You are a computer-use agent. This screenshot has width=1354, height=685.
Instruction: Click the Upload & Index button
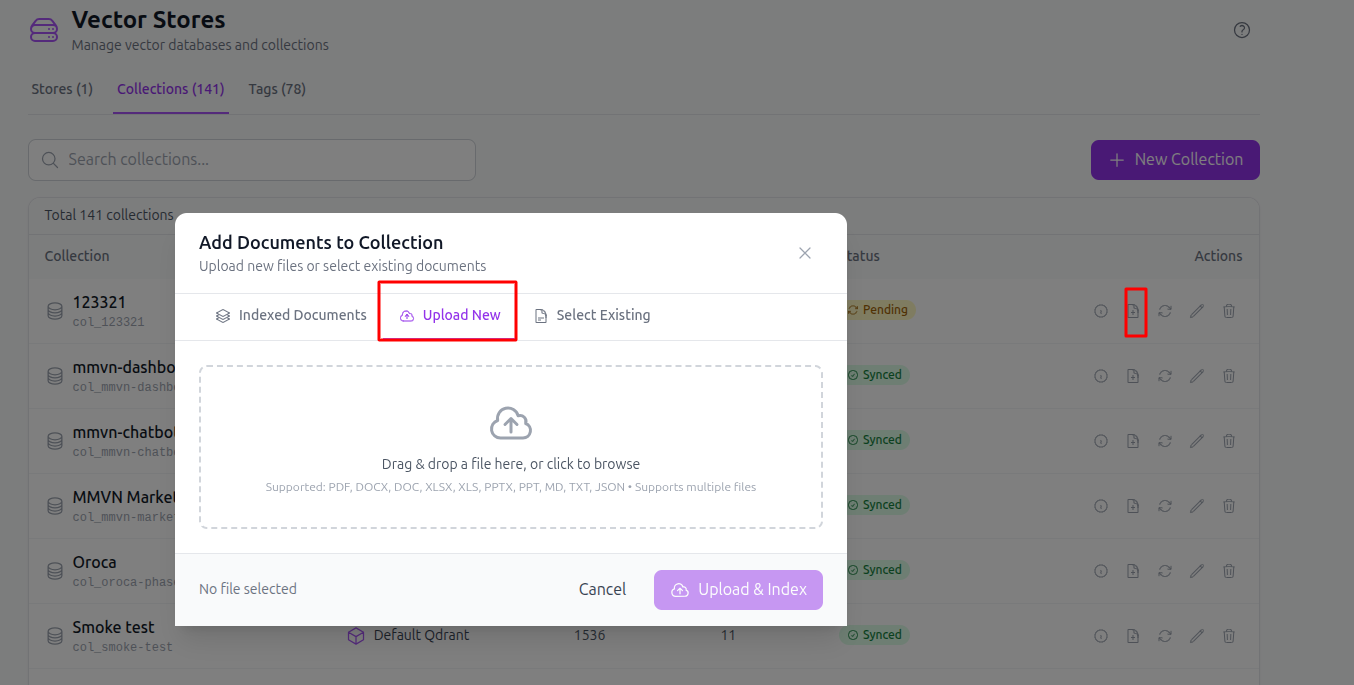point(738,590)
